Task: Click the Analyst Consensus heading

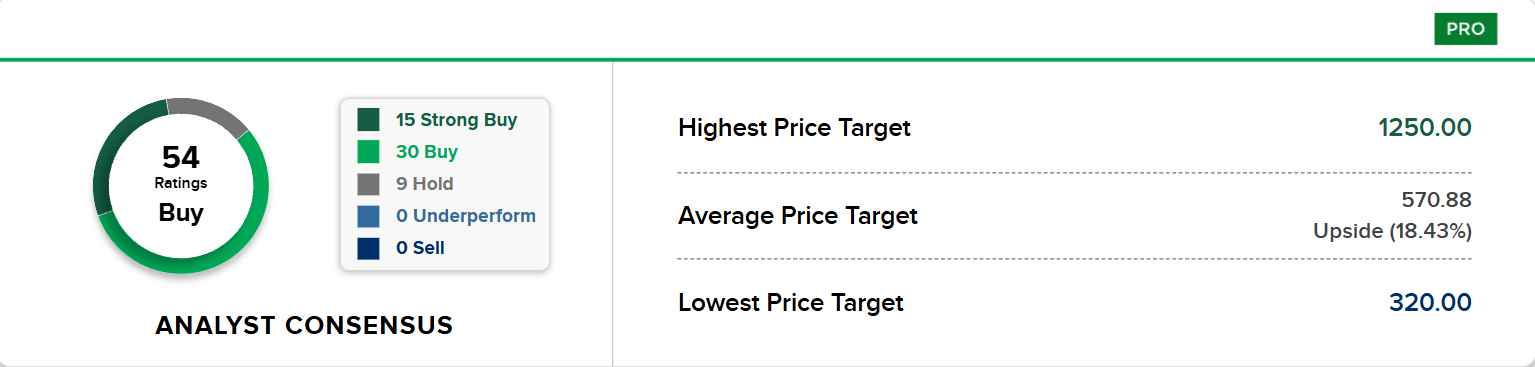Action: click(304, 325)
